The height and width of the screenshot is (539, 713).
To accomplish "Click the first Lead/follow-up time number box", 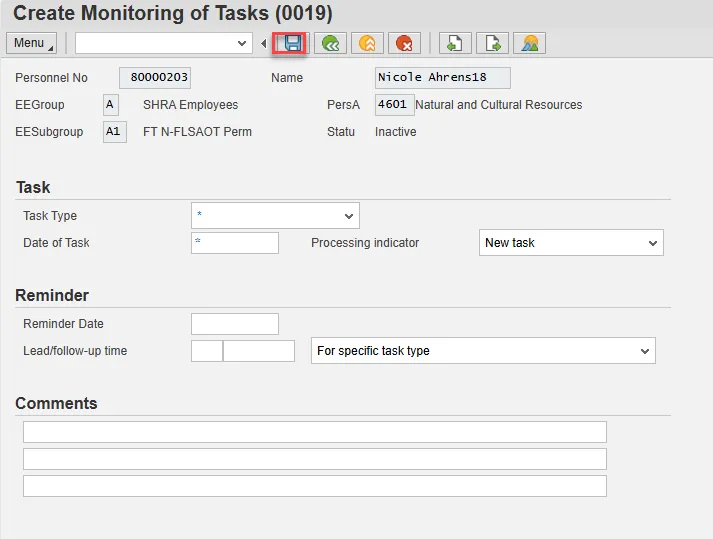I will 206,351.
